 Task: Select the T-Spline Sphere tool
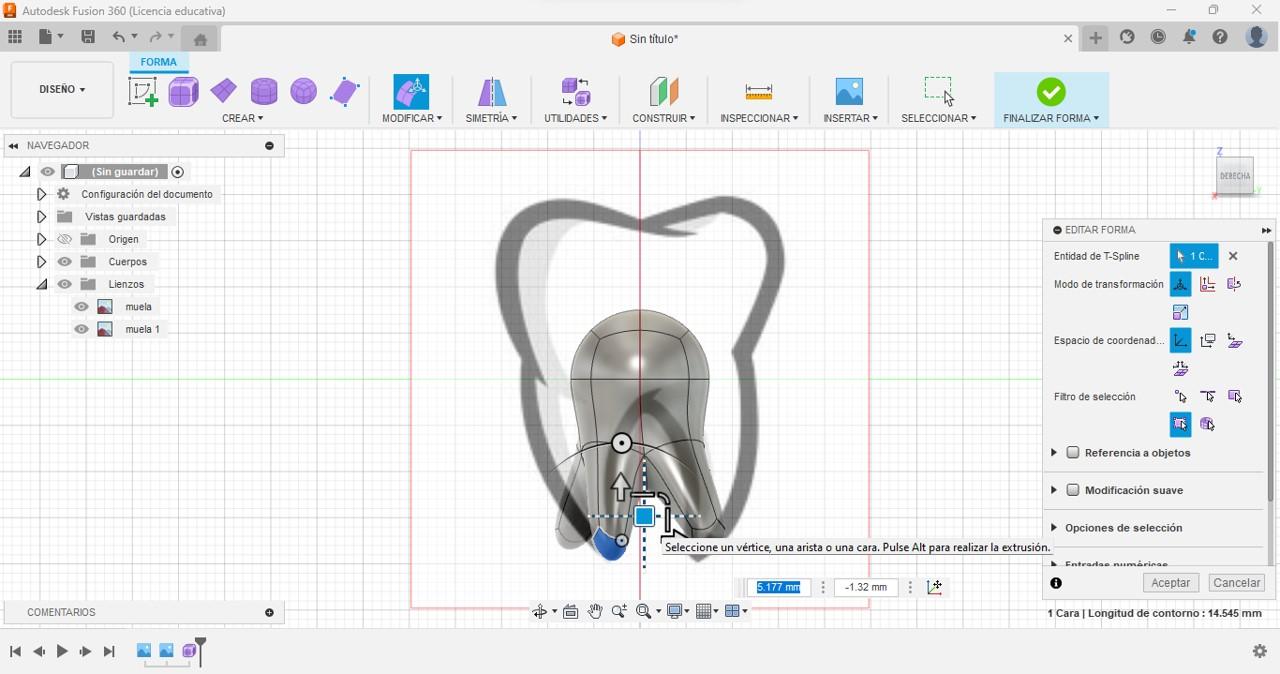[304, 92]
